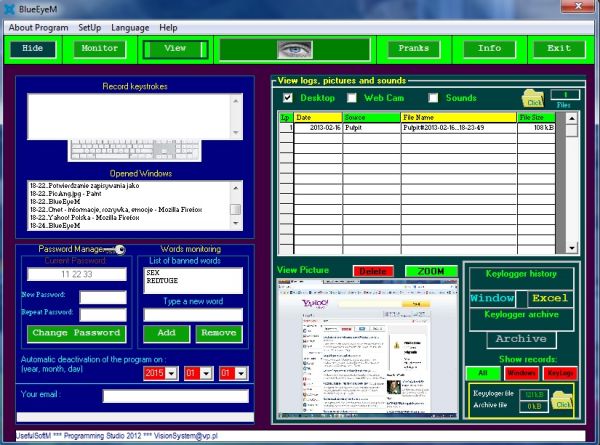The width and height of the screenshot is (600, 445).
Task: Show All records button
Action: [483, 373]
